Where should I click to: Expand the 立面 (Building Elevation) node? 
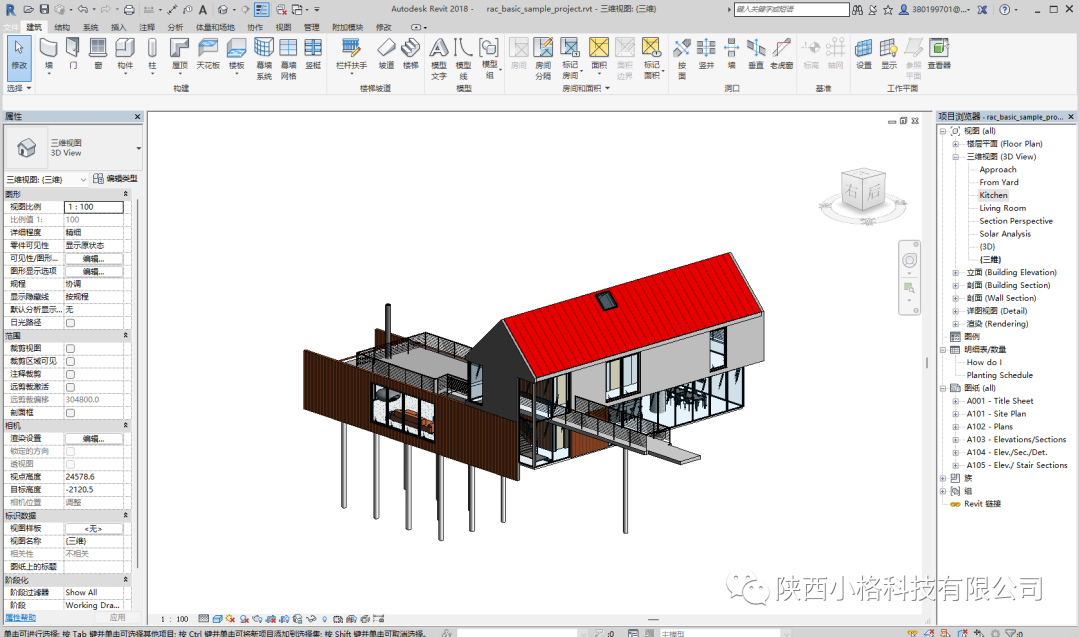(x=955, y=273)
